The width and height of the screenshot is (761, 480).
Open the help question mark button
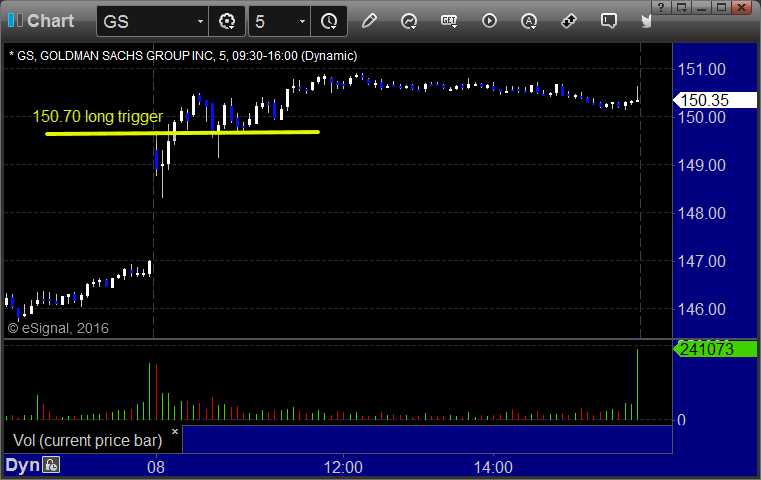tap(661, 7)
